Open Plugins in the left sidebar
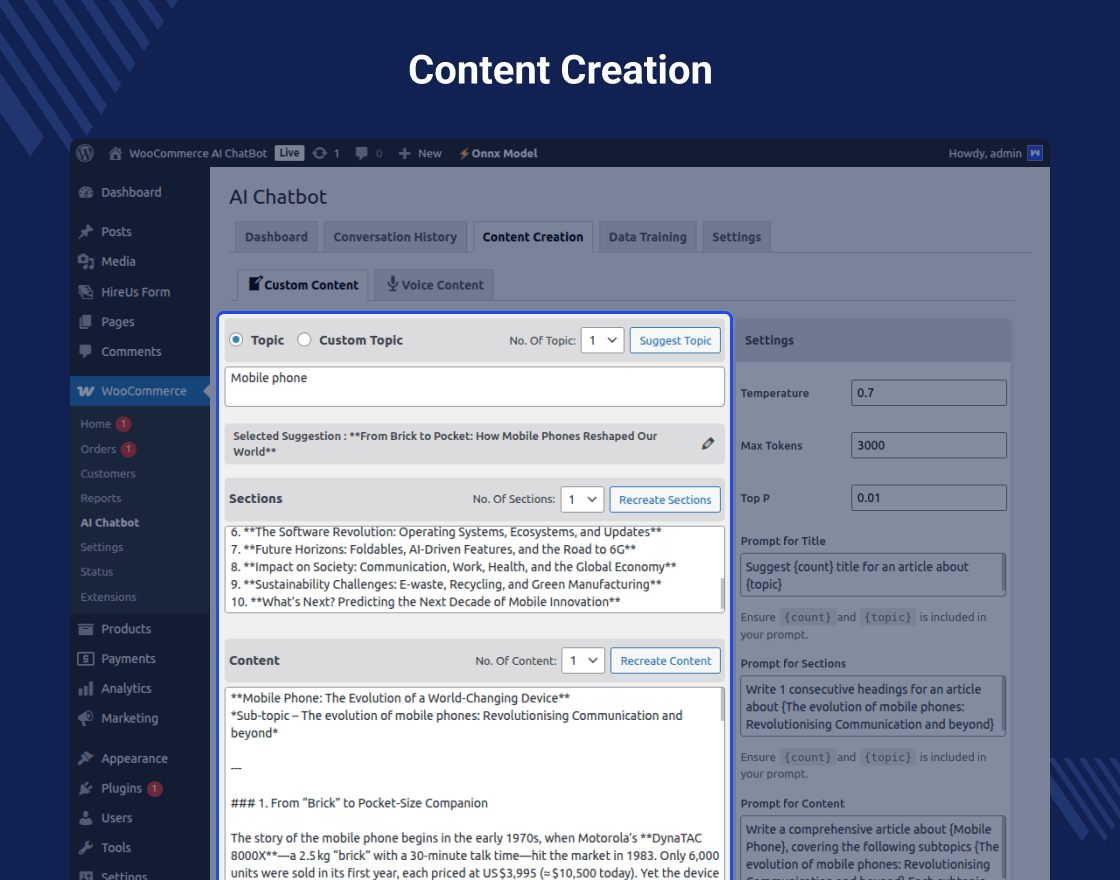 [x=121, y=788]
